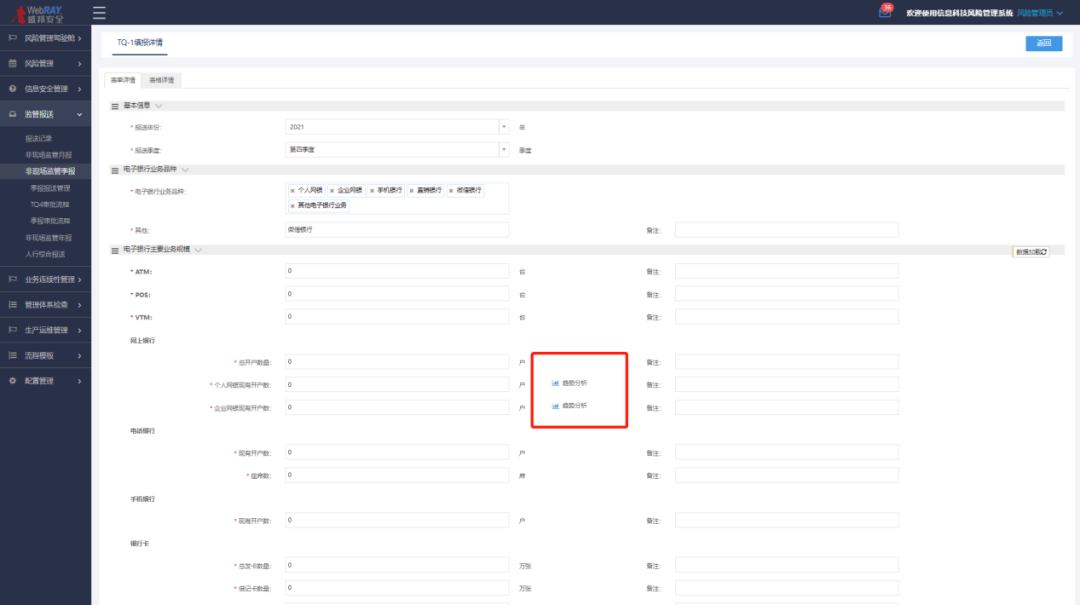The width and height of the screenshot is (1080, 605).
Task: Open 非现场监管年报 in the sidebar
Action: [x=50, y=237]
